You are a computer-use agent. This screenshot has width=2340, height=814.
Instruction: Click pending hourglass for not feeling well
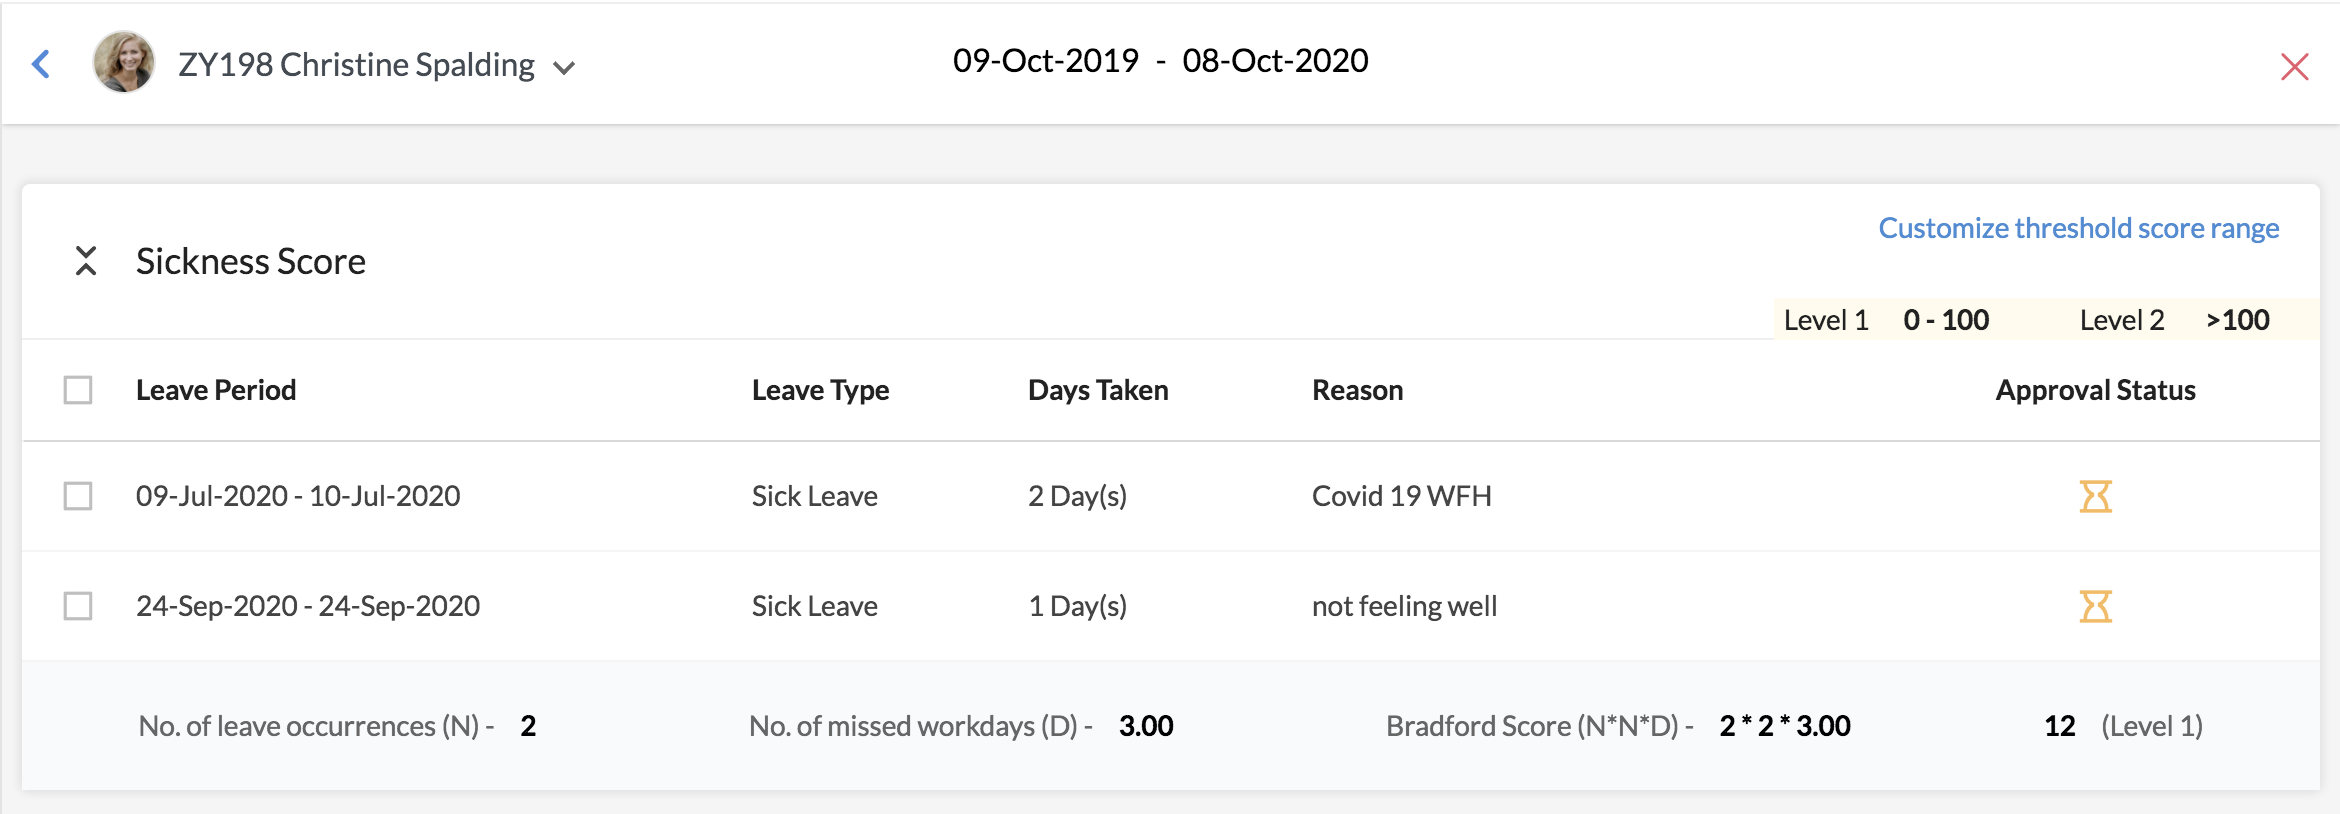[2096, 606]
